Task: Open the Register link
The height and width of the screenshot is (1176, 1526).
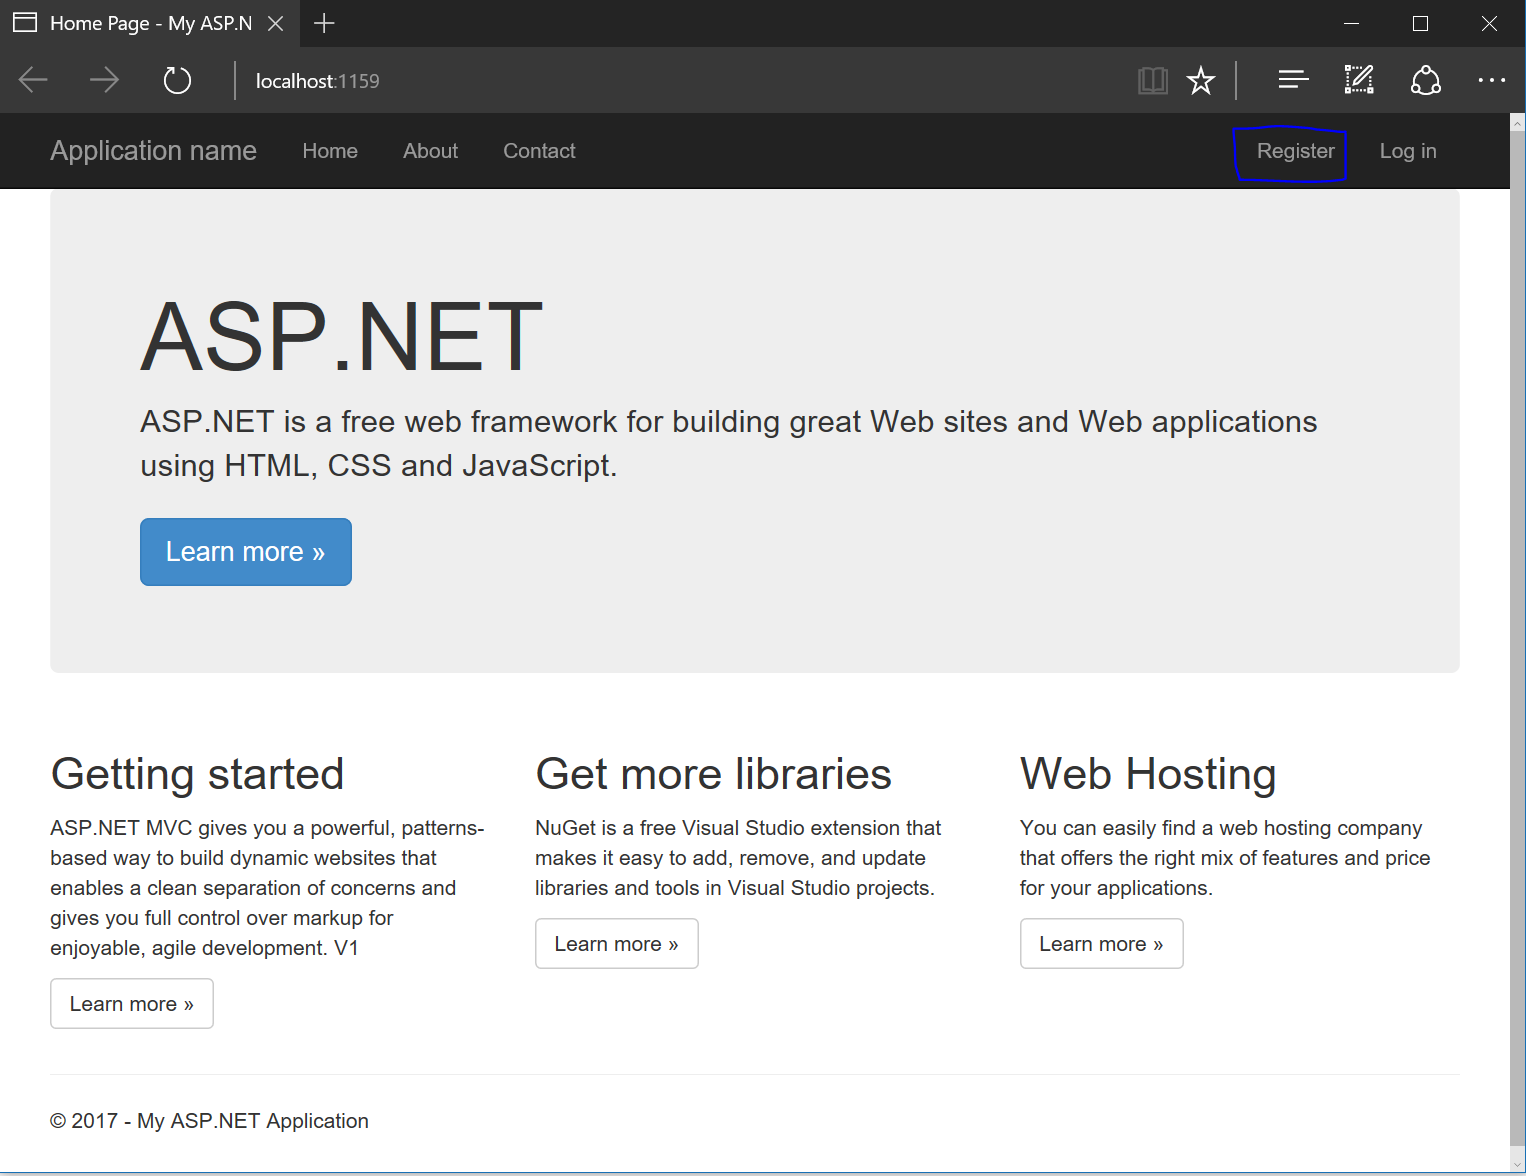Action: click(x=1295, y=151)
